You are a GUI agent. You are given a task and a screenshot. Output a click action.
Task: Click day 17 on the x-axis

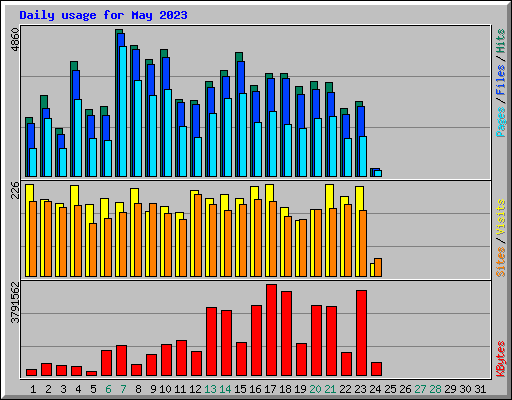coord(270,389)
